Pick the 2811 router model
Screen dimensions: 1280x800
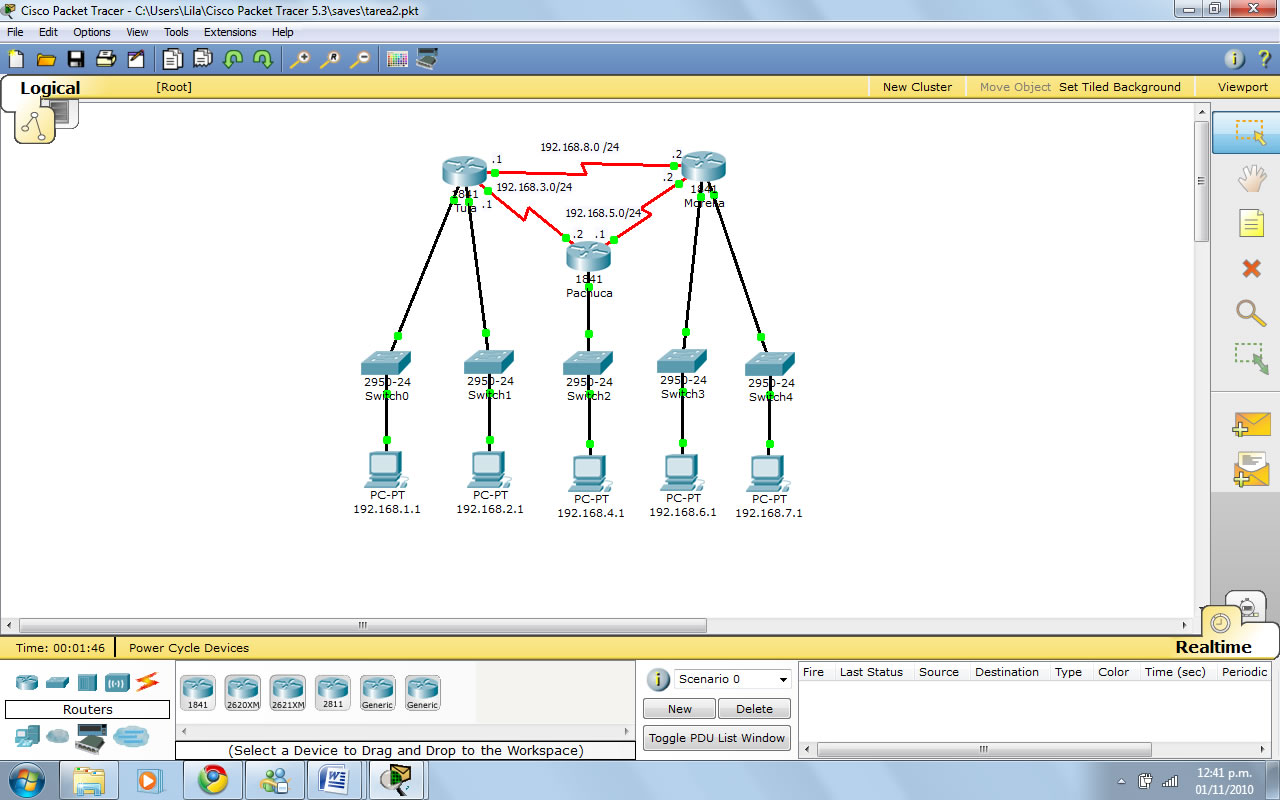pos(333,692)
